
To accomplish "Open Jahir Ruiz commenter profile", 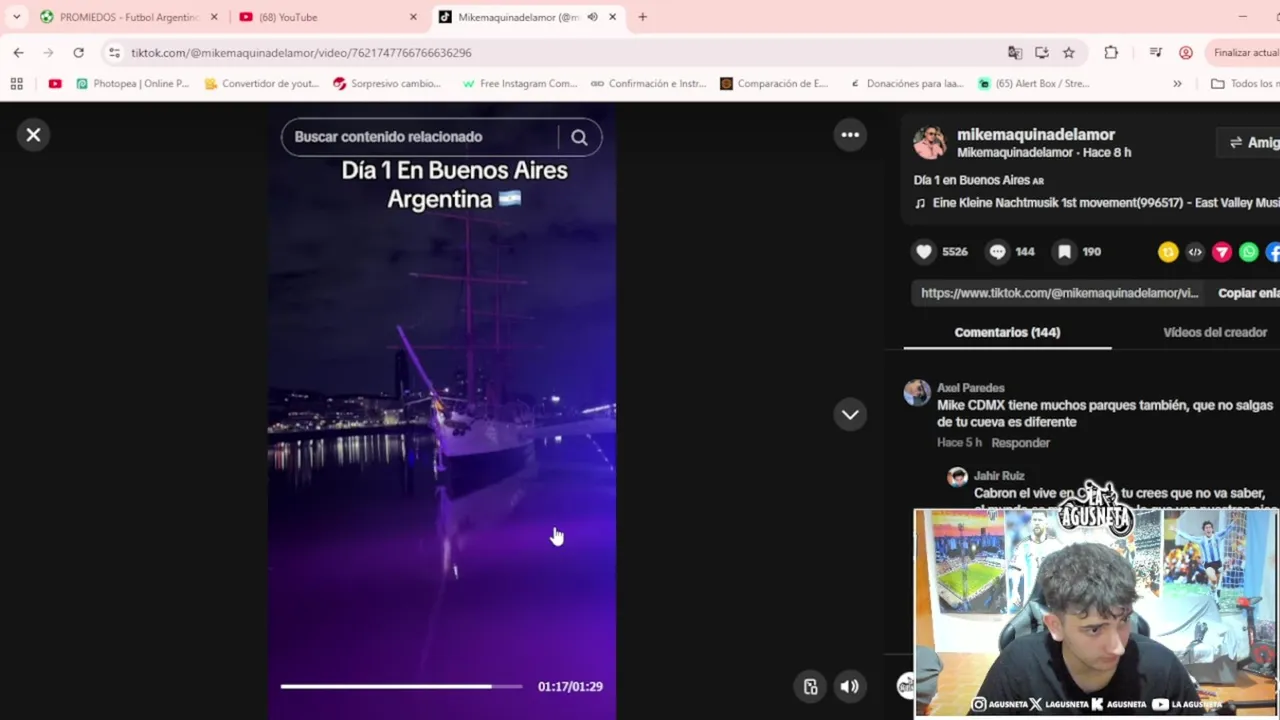I will tap(999, 476).
